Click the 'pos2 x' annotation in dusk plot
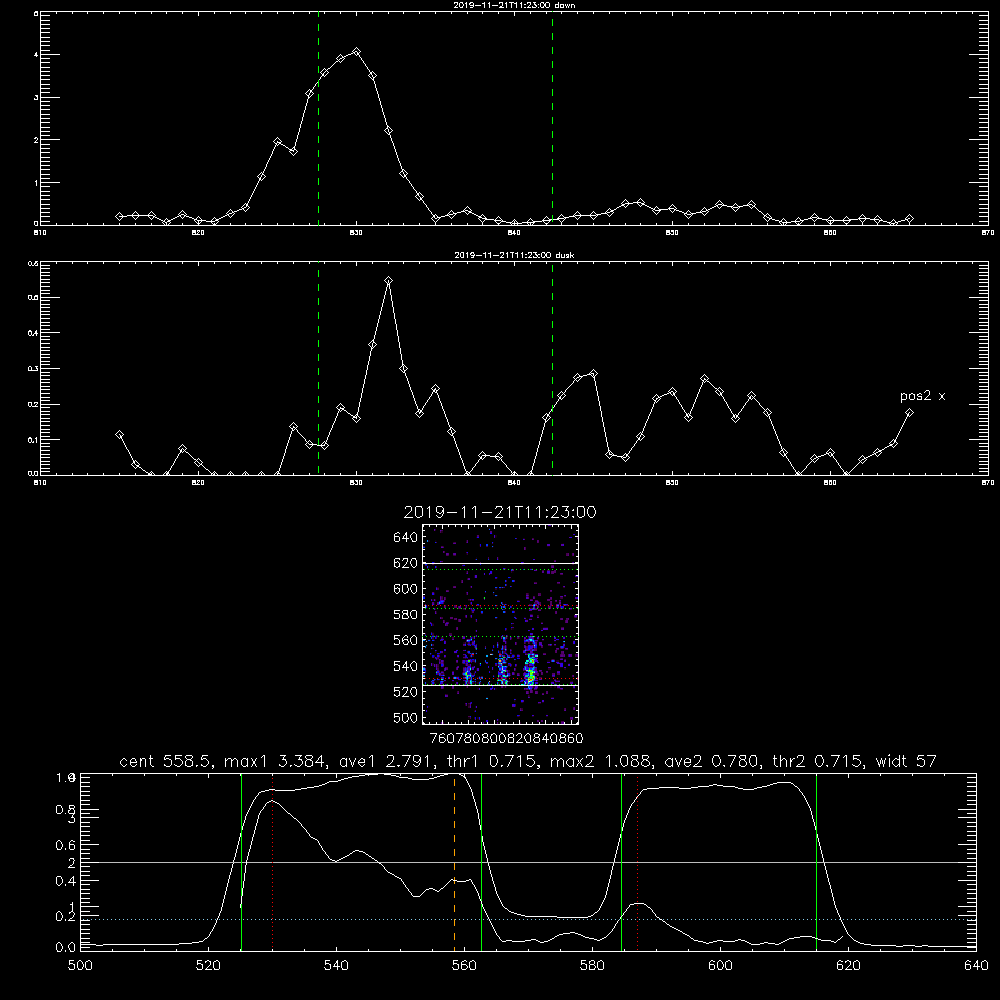 (922, 396)
